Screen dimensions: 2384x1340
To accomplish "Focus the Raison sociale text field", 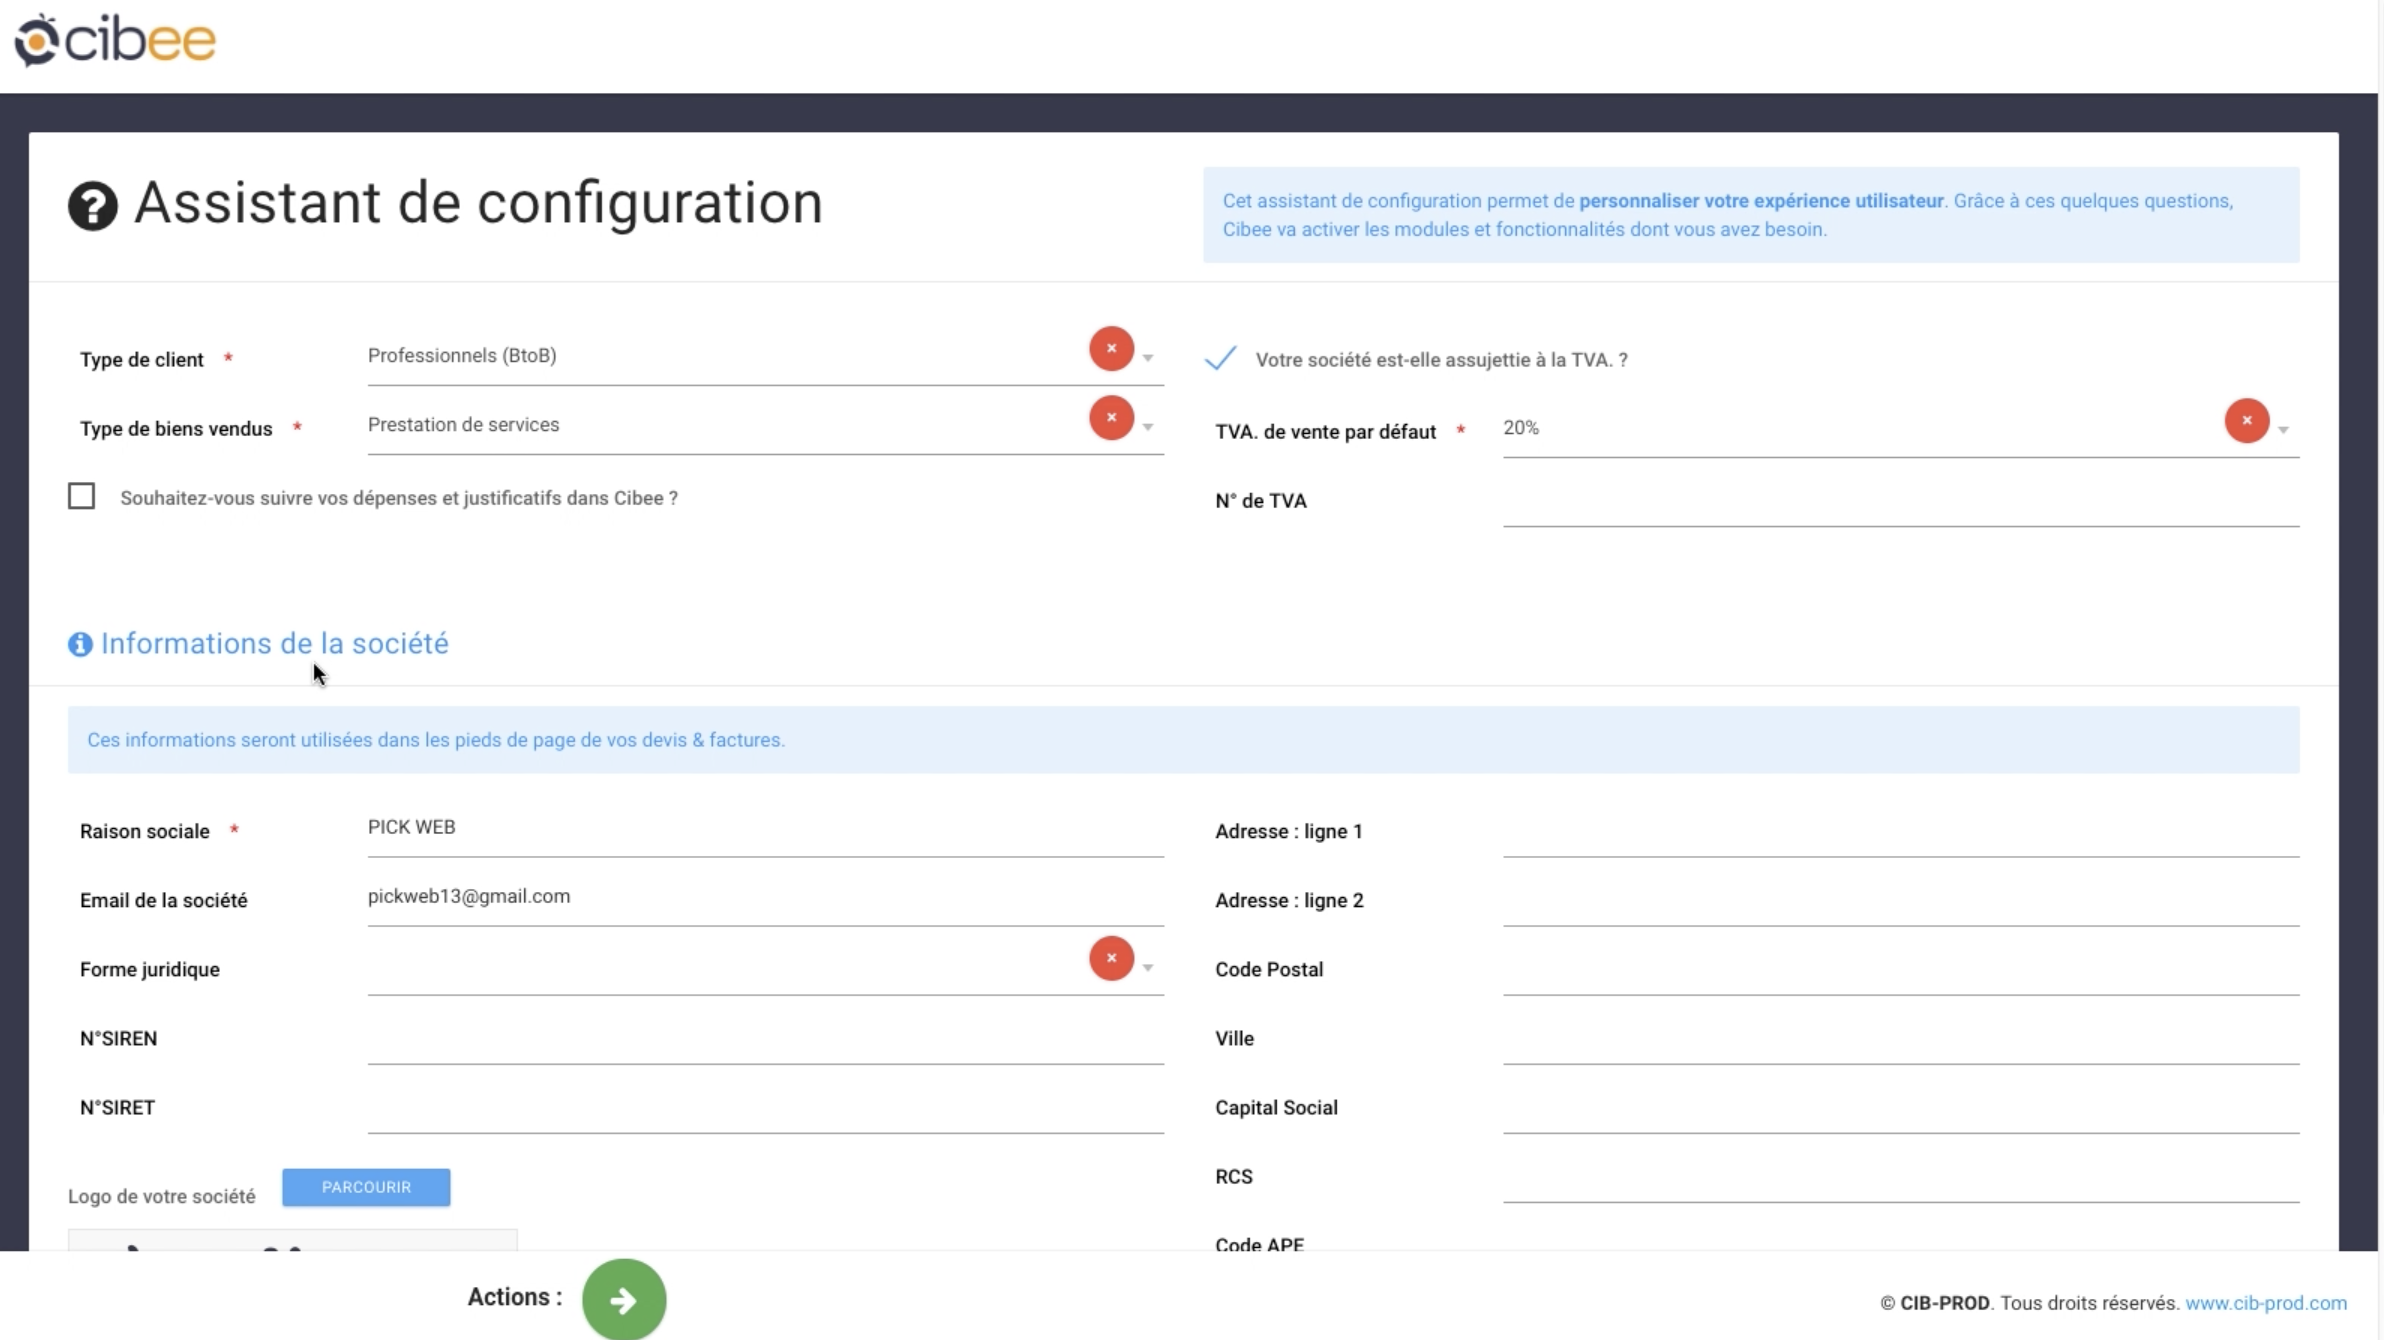I will click(765, 829).
